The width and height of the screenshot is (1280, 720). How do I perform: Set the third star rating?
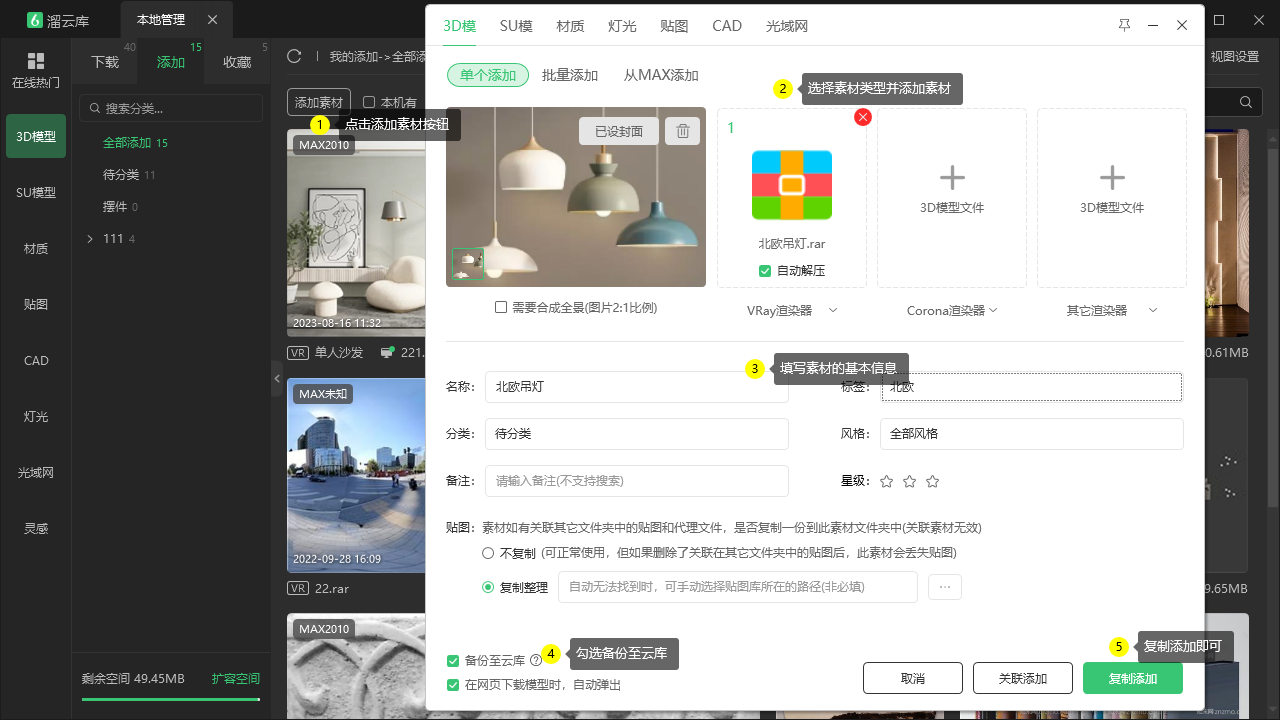point(933,481)
